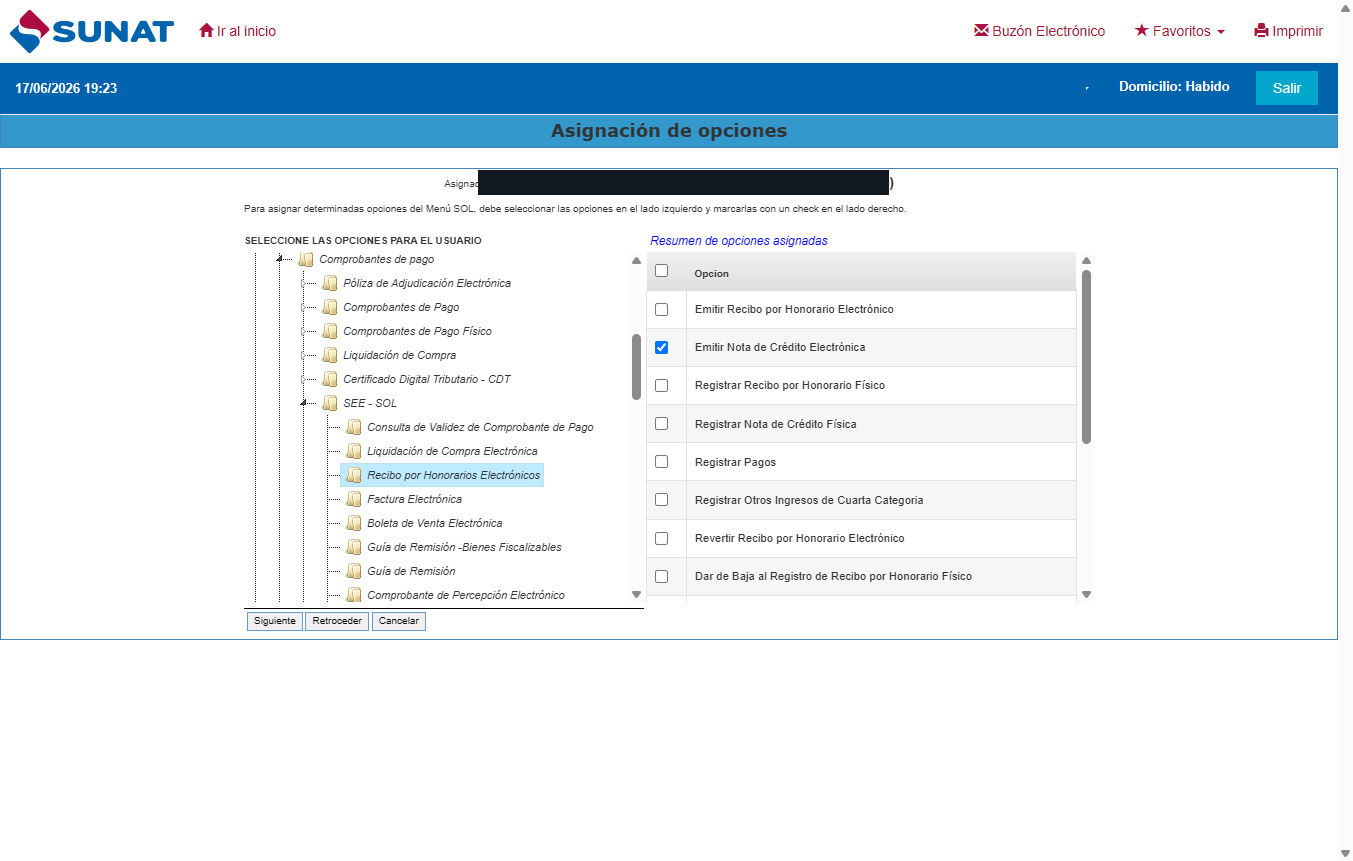Enable Registrar Recibo por Honorario Físico checkbox
The image size is (1353, 861).
[661, 385]
